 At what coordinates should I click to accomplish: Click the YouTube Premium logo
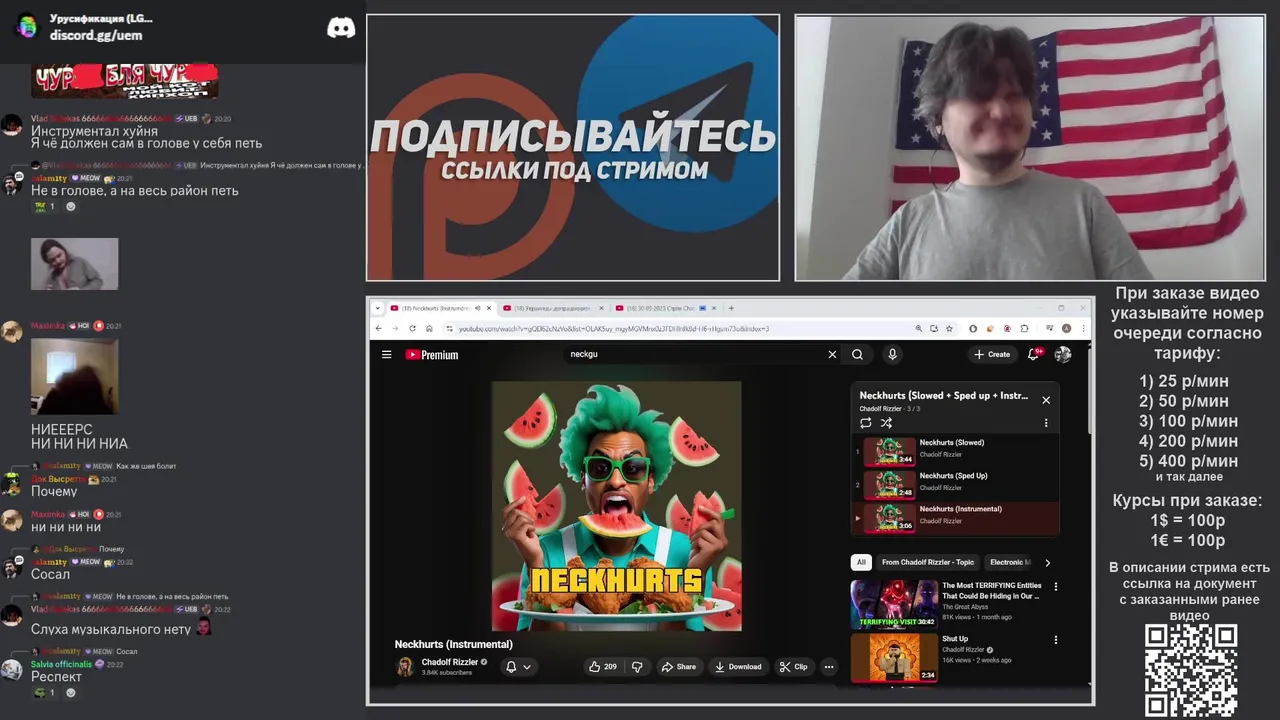432,354
